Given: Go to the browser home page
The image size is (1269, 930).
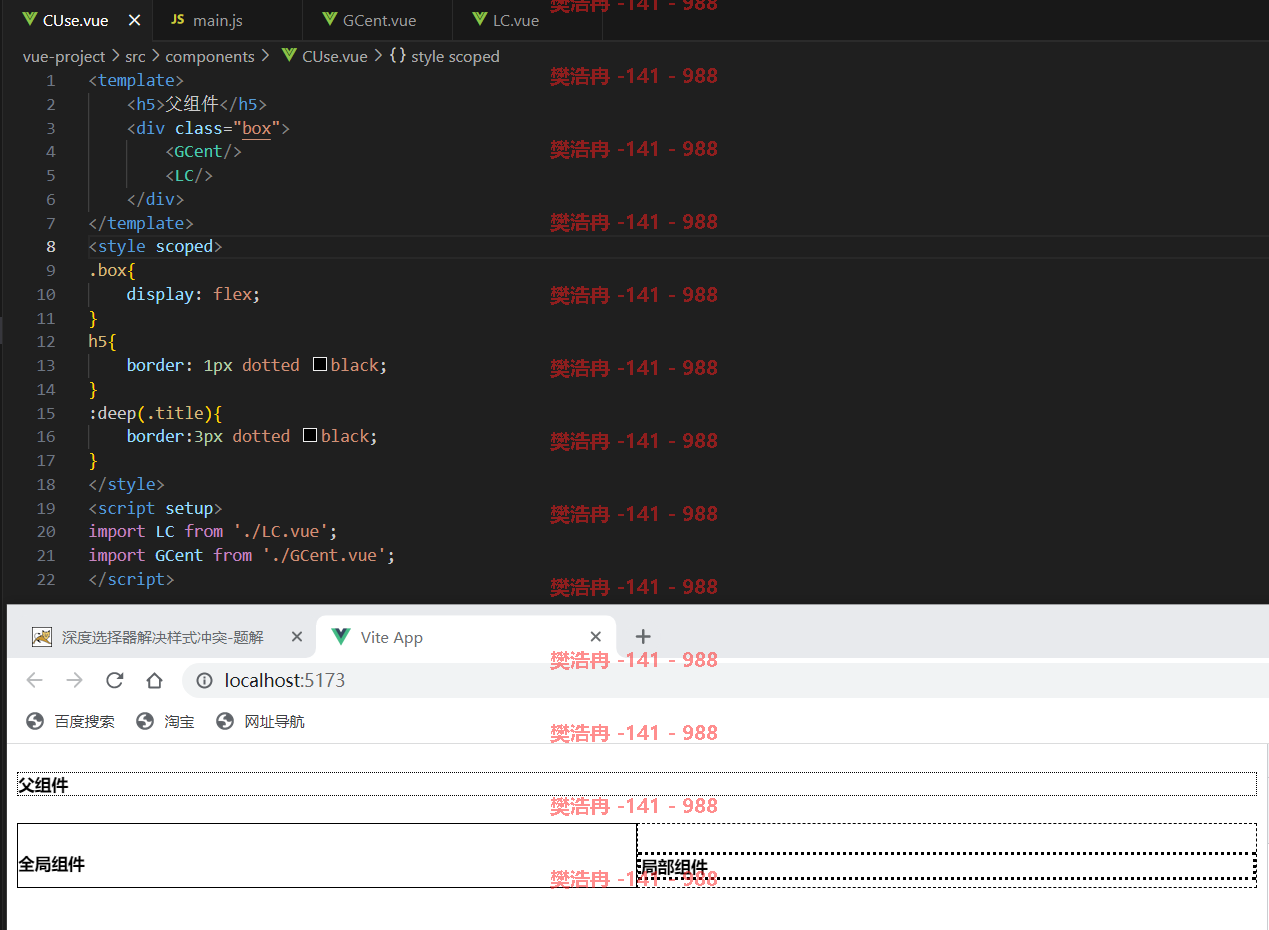Looking at the screenshot, I should click(x=154, y=680).
